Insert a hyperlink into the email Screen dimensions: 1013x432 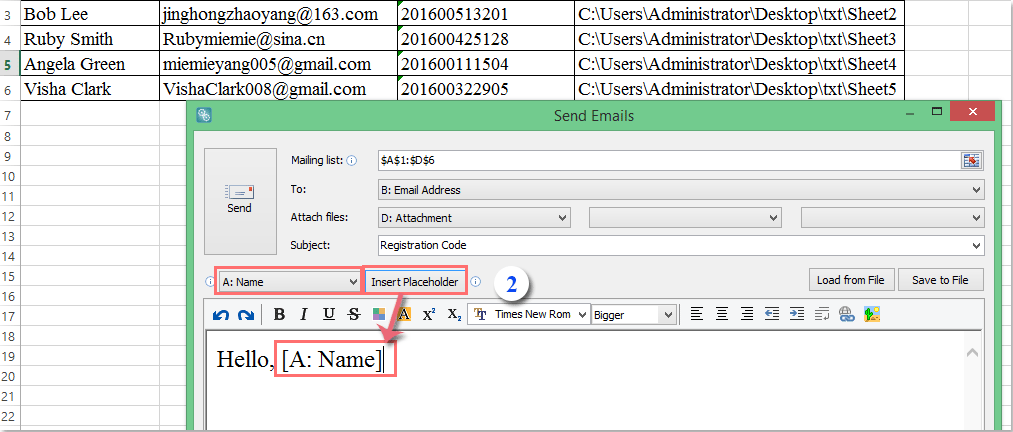(846, 314)
